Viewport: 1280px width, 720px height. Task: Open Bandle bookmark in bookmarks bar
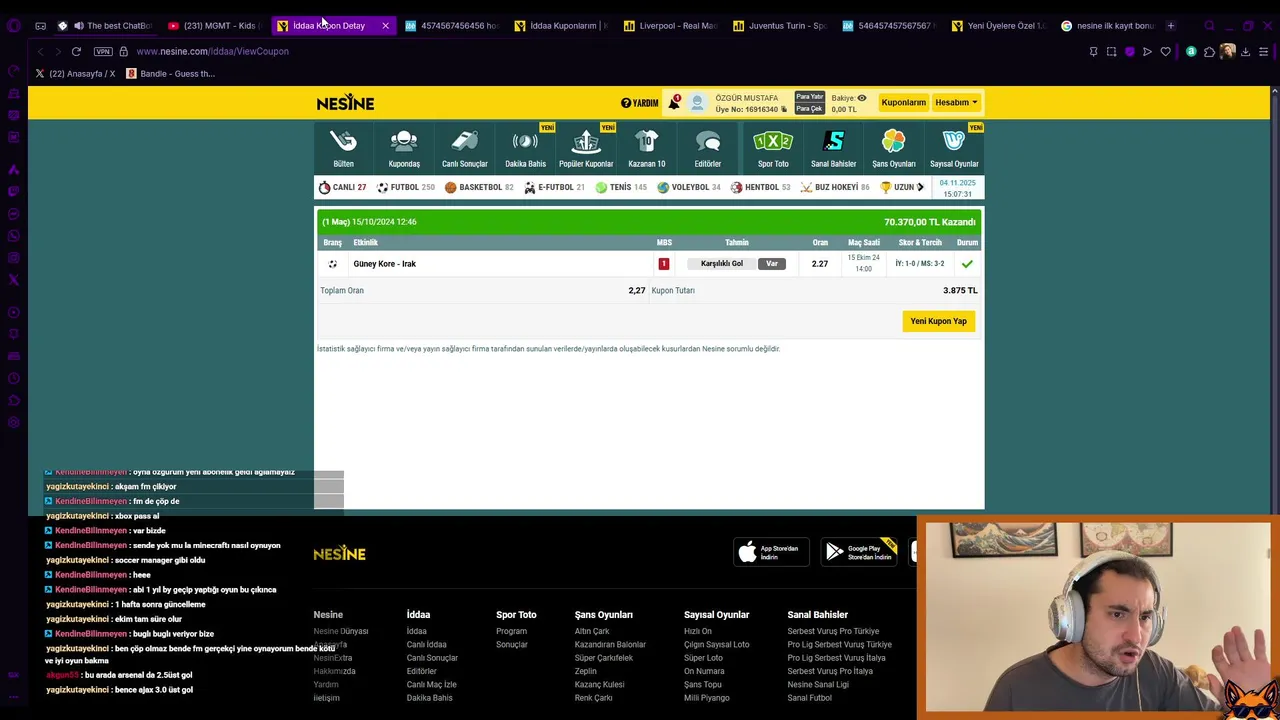coord(170,73)
